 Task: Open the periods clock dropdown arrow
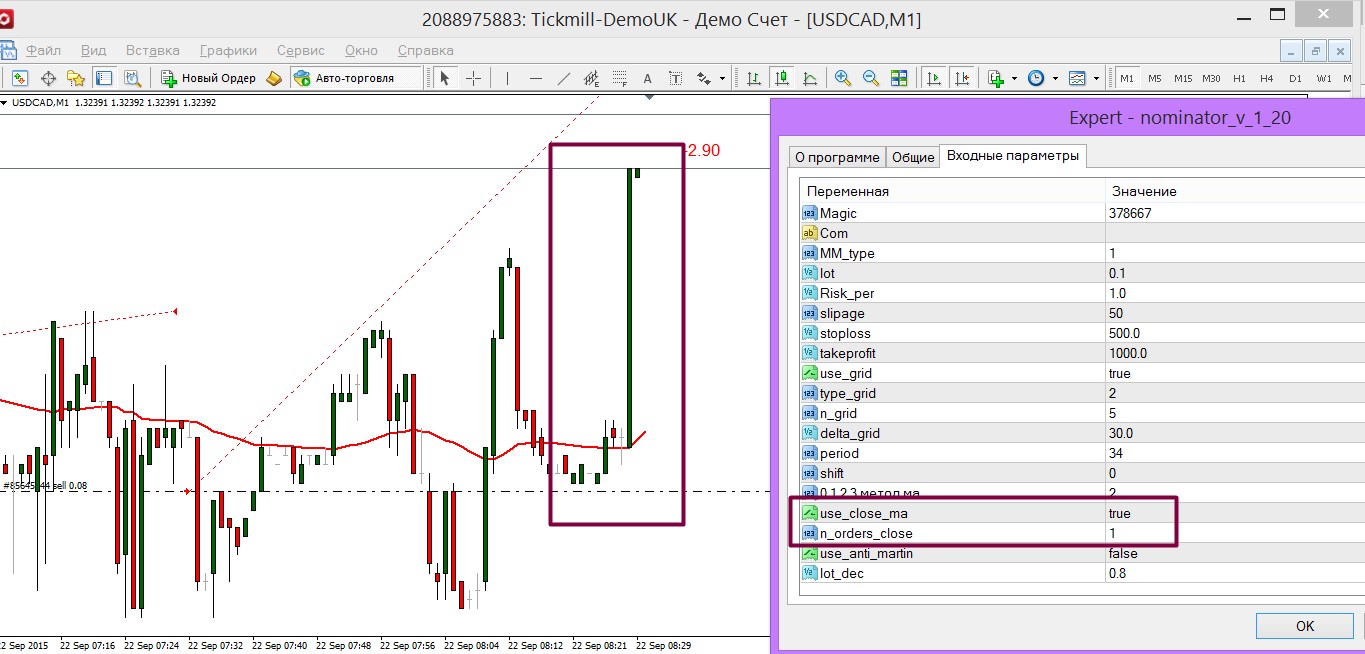coord(1055,78)
